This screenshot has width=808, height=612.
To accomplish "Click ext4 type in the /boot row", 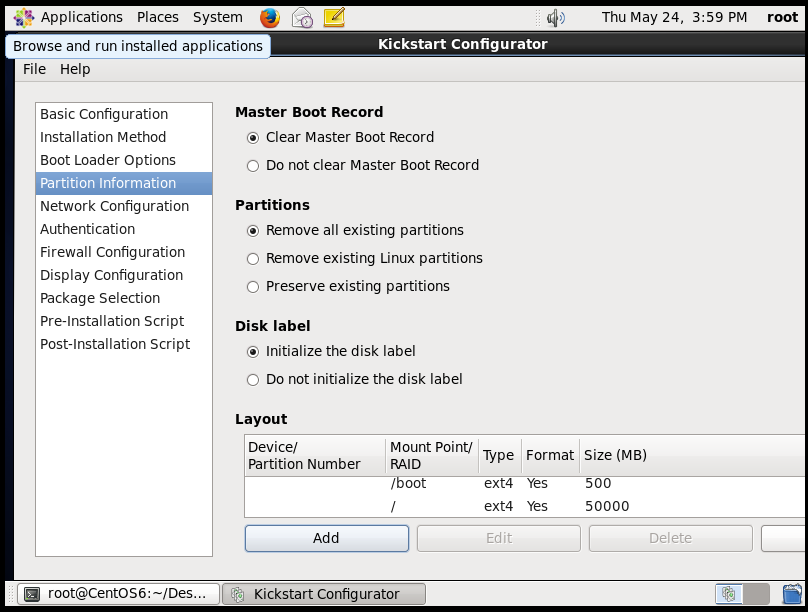I will [498, 483].
